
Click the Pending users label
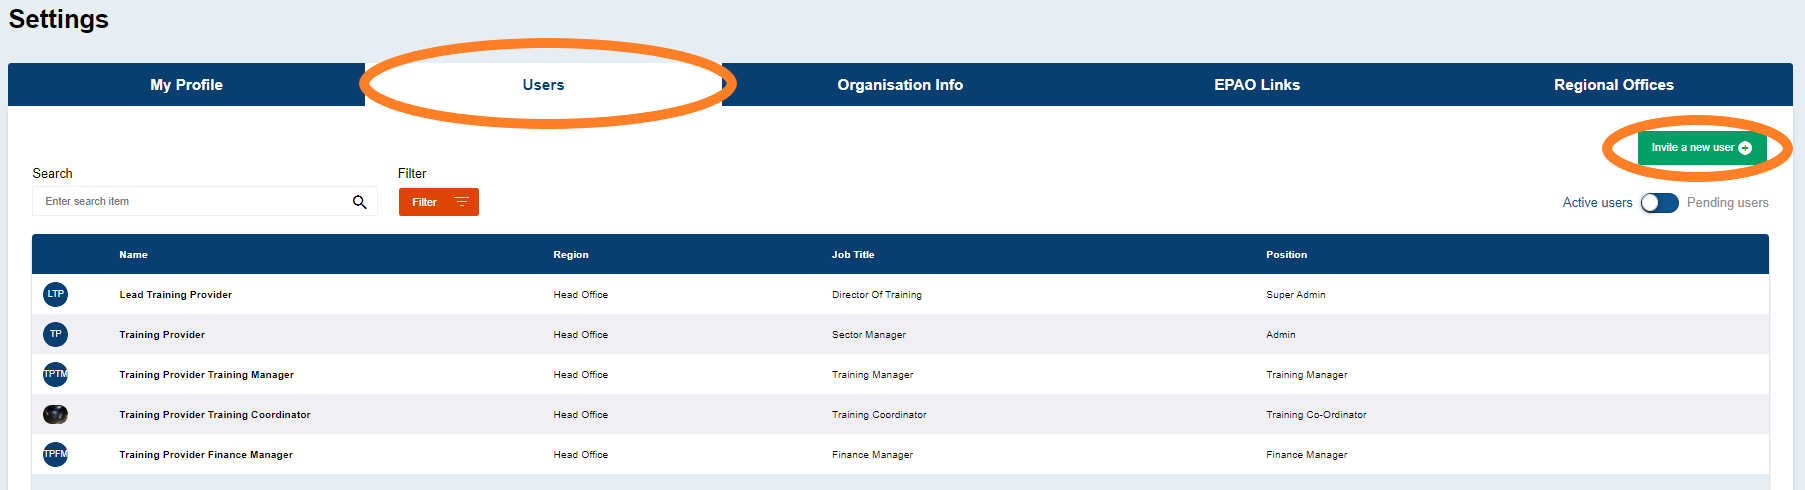pyautogui.click(x=1728, y=203)
